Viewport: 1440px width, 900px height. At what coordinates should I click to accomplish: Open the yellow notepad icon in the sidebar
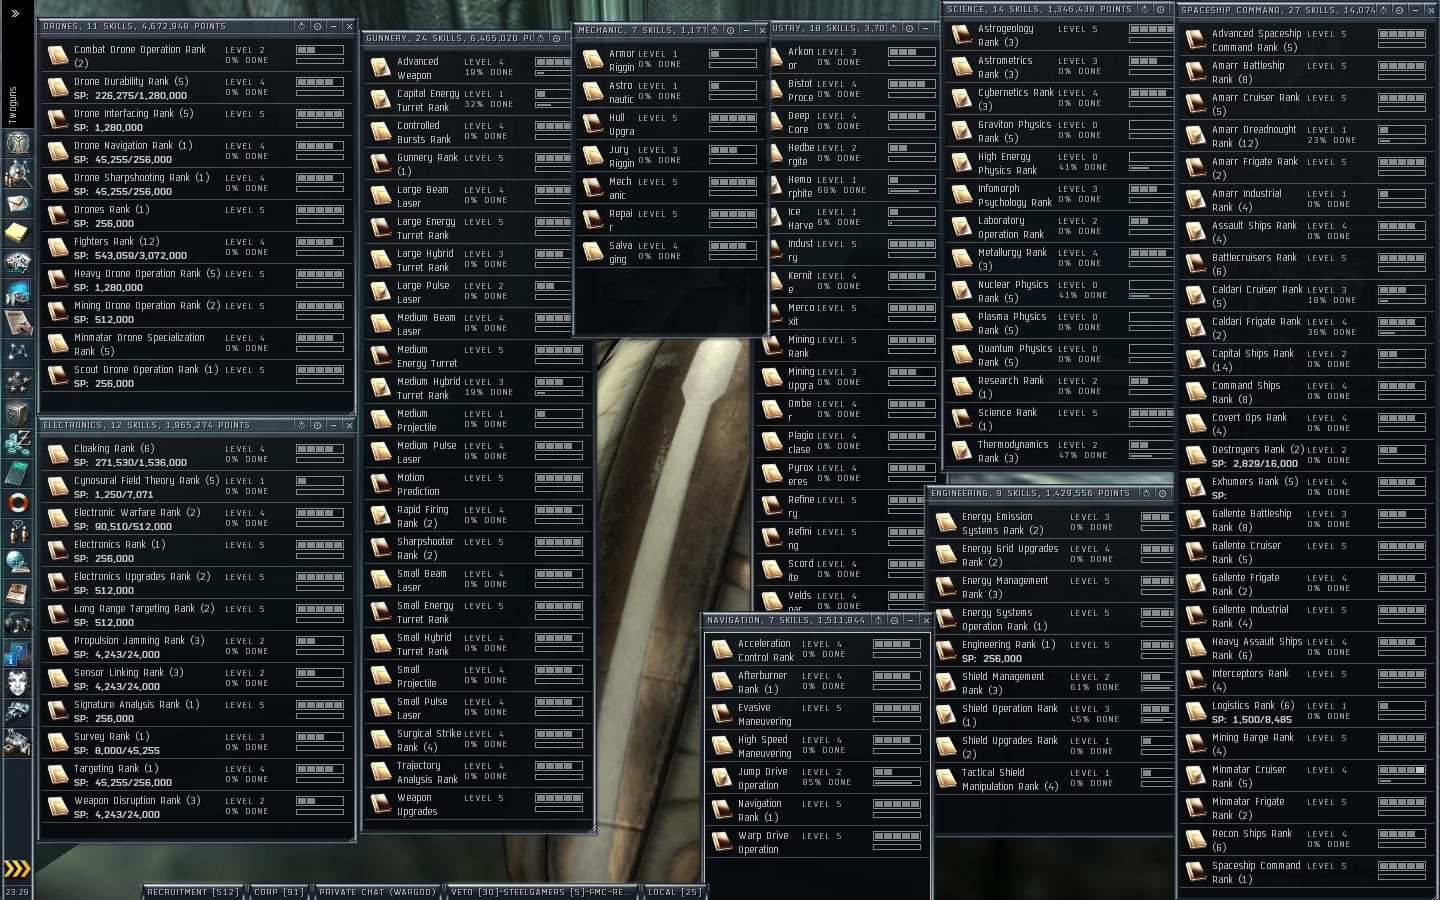pyautogui.click(x=17, y=234)
